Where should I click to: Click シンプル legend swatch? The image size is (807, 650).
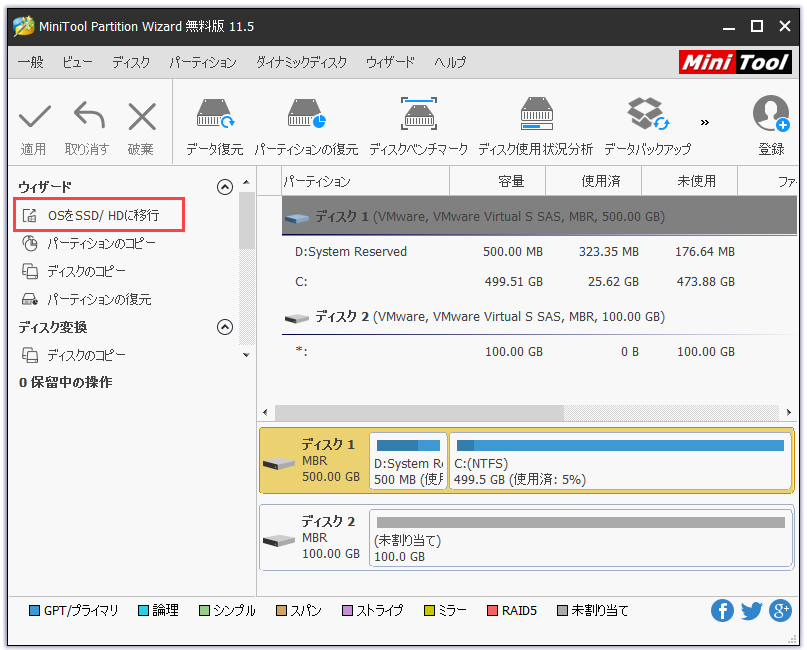tap(204, 611)
